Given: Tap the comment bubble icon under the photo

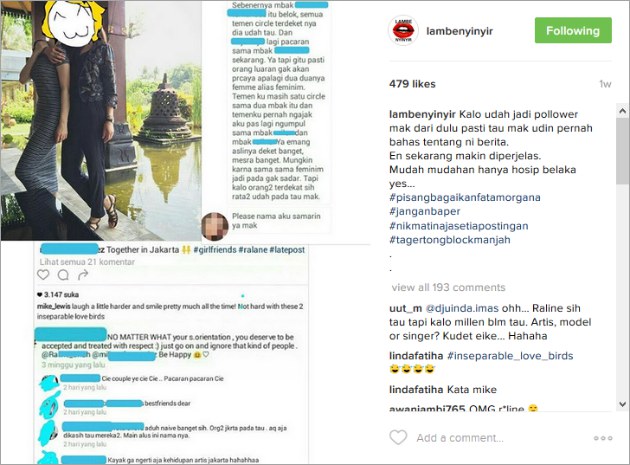Looking at the screenshot, I should click(x=63, y=275).
